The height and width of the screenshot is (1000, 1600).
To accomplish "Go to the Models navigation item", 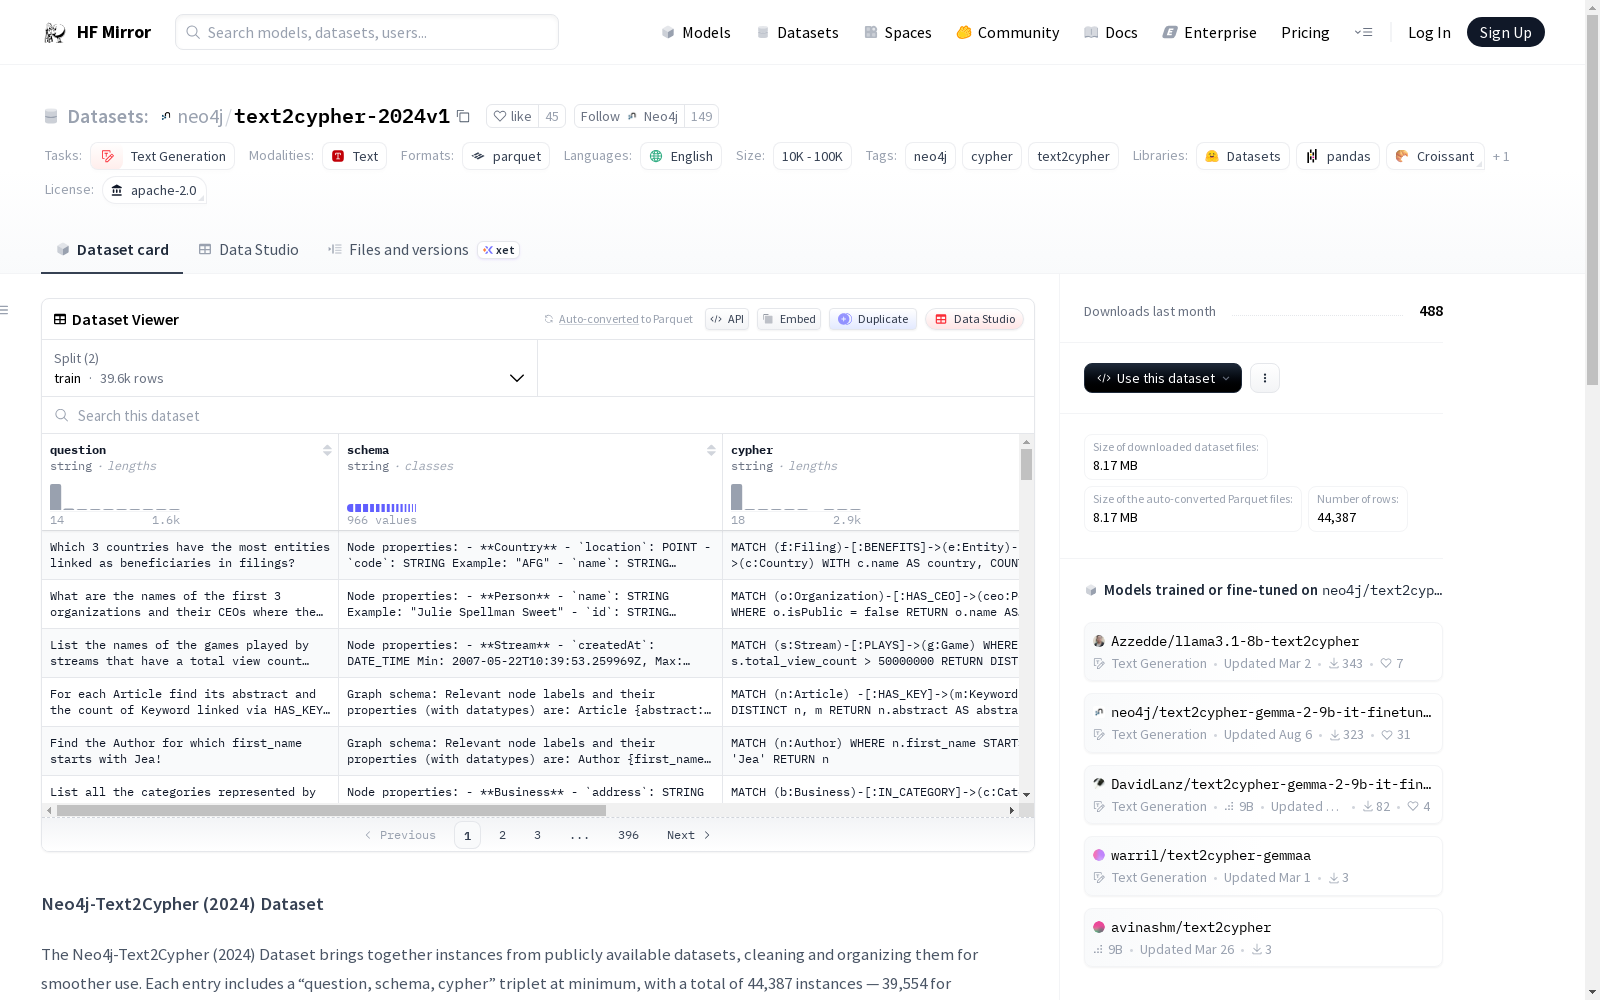I will click(696, 33).
